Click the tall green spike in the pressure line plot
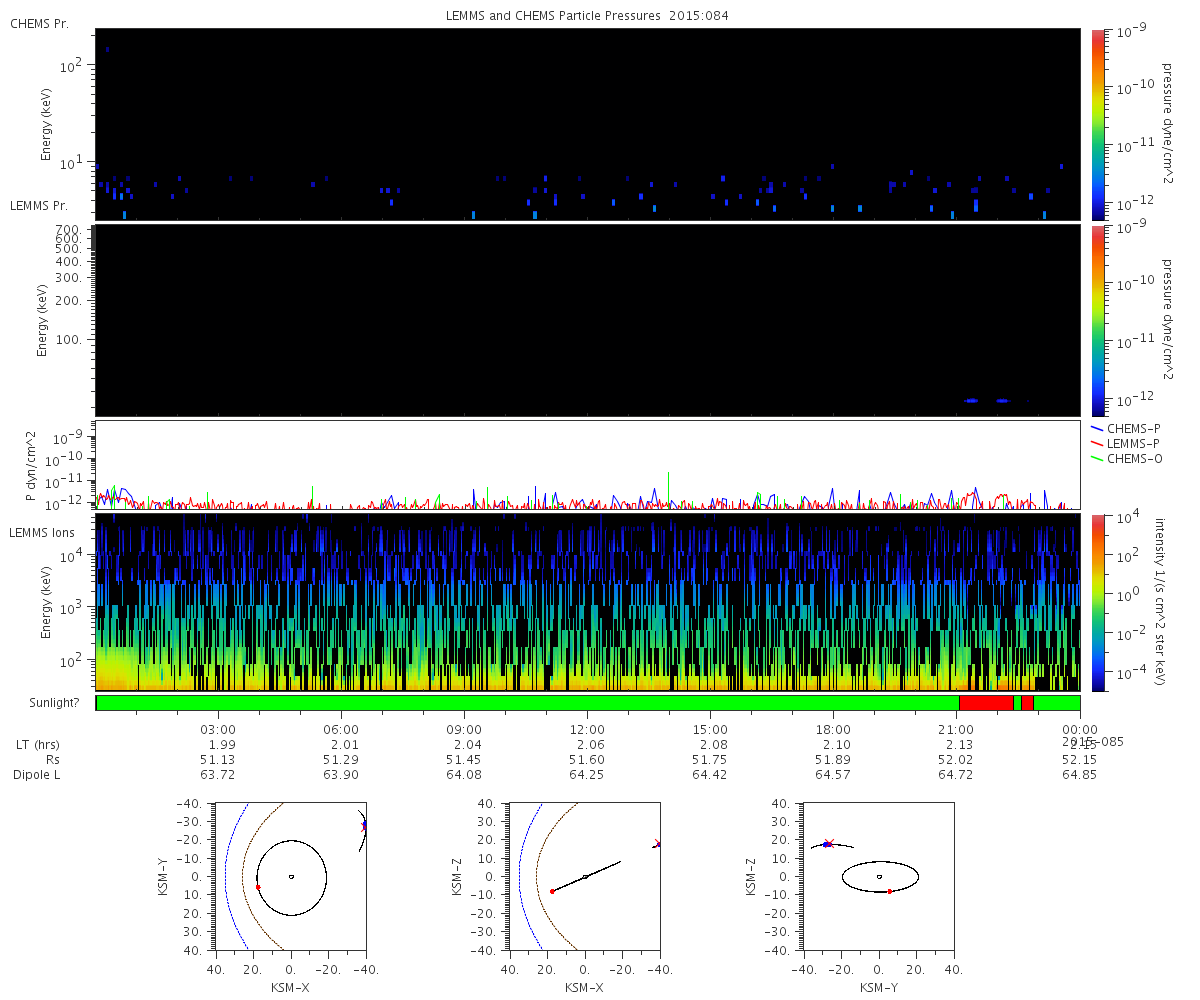This screenshot has height=1000, width=1200. [x=668, y=480]
